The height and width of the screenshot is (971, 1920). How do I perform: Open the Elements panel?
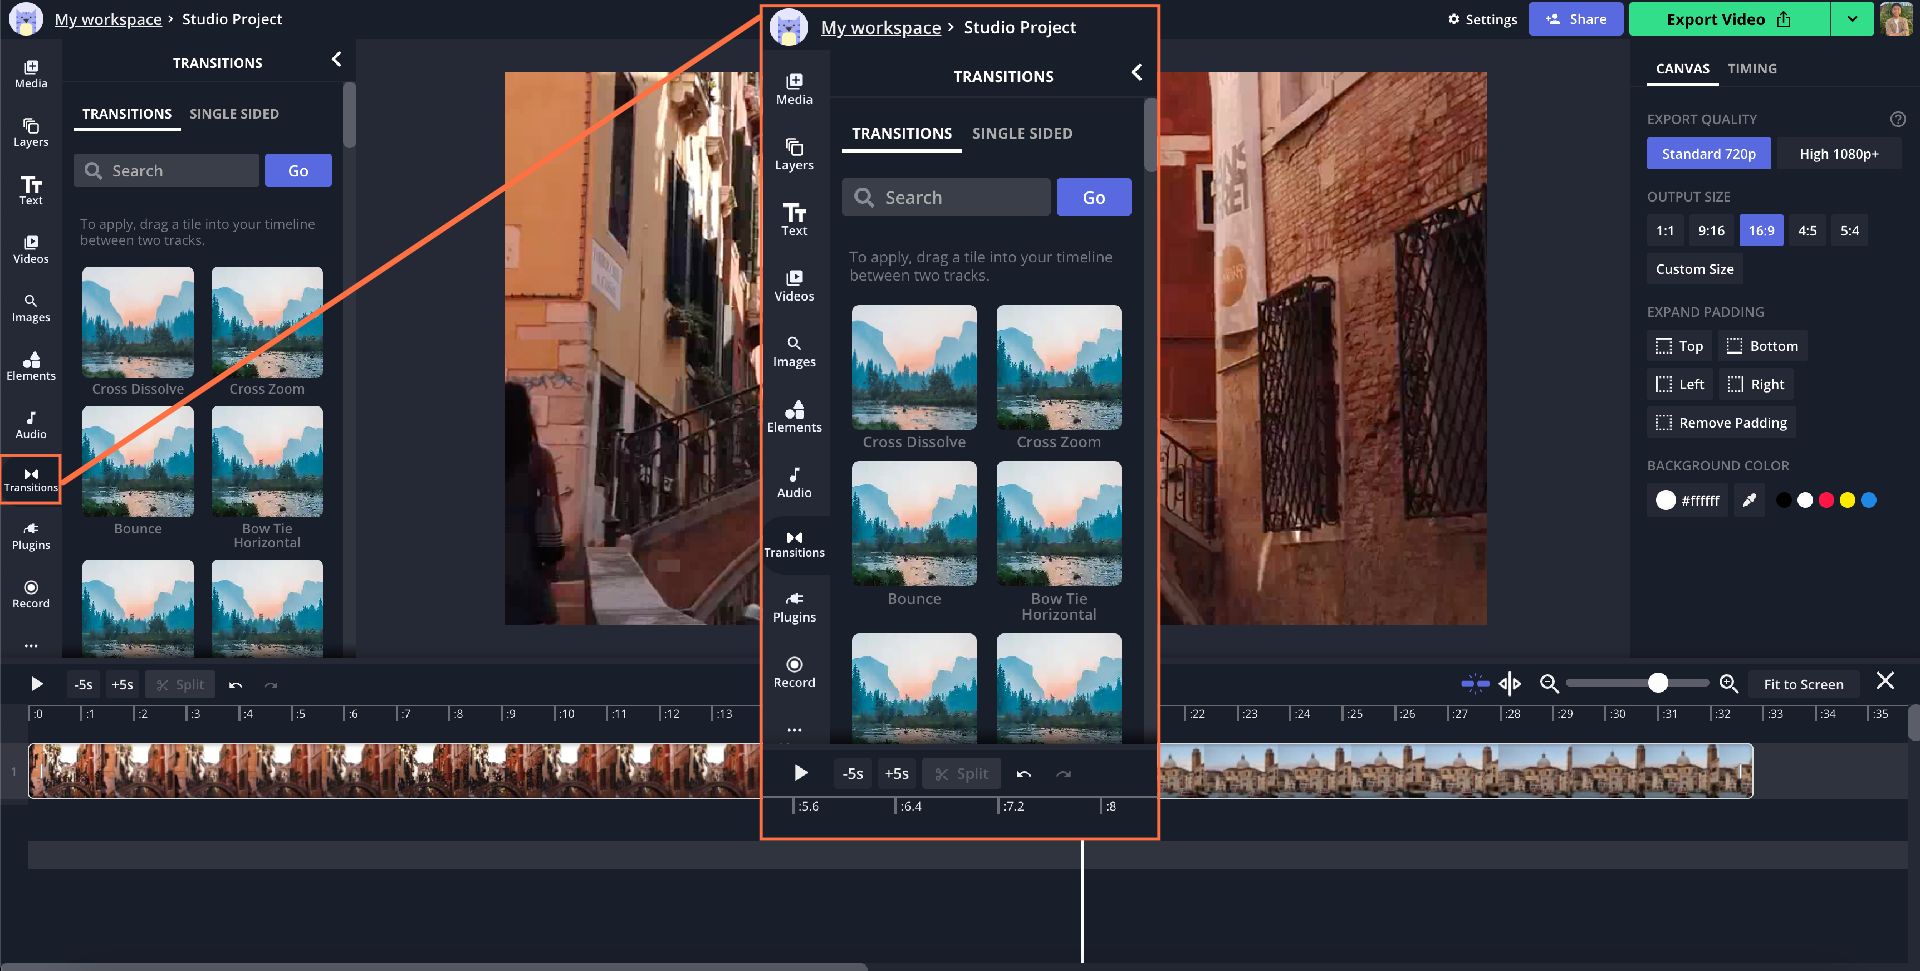[x=31, y=366]
